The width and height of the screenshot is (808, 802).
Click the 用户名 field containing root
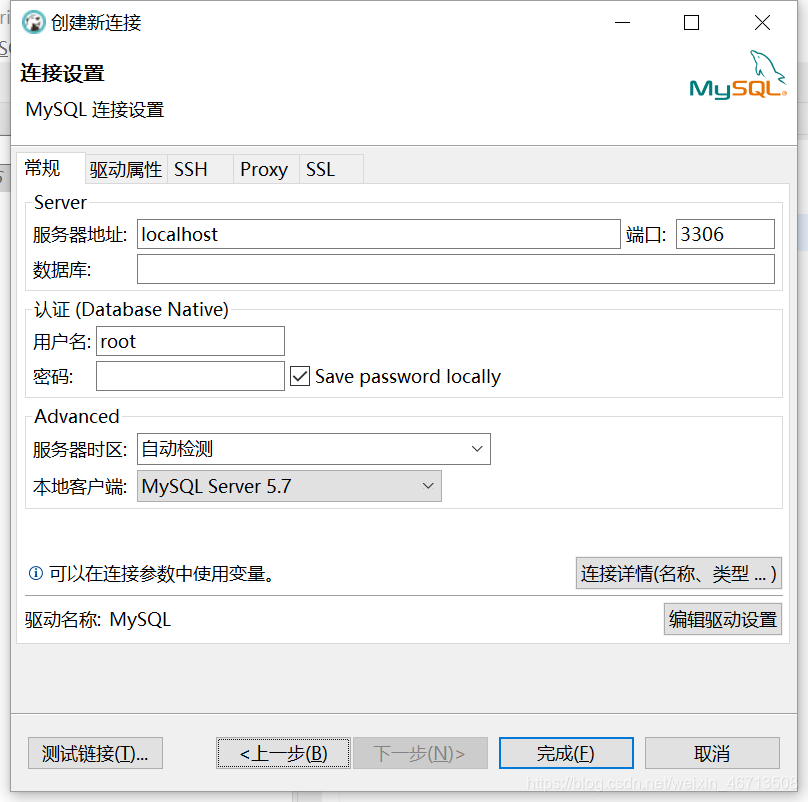point(190,341)
